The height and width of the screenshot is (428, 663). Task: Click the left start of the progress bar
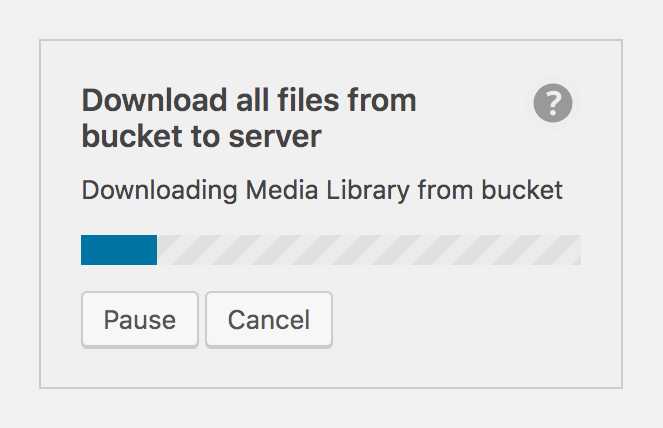86,250
